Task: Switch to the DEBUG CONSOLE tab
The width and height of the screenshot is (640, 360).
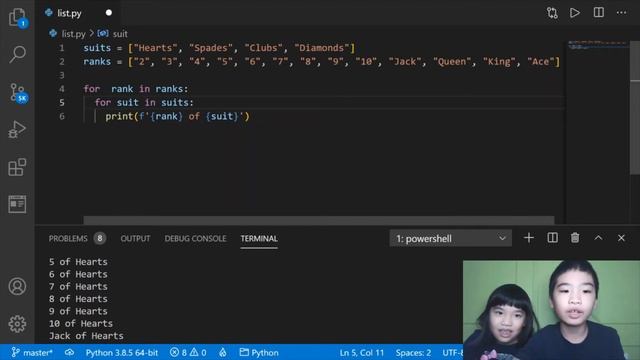Action: pos(195,238)
